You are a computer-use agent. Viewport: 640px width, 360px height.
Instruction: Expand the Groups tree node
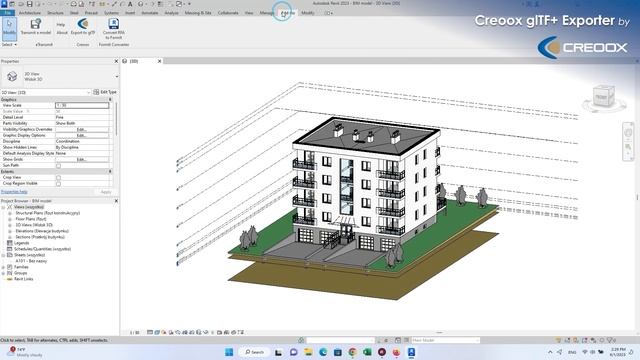(x=3, y=273)
